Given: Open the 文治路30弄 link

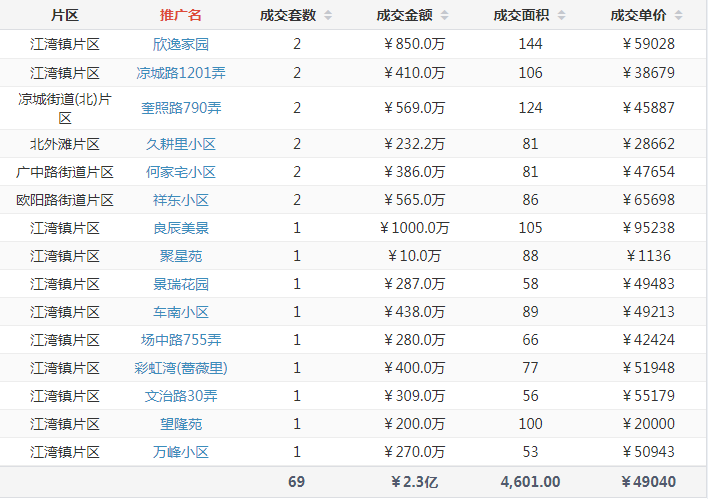Looking at the screenshot, I should pos(181,396).
